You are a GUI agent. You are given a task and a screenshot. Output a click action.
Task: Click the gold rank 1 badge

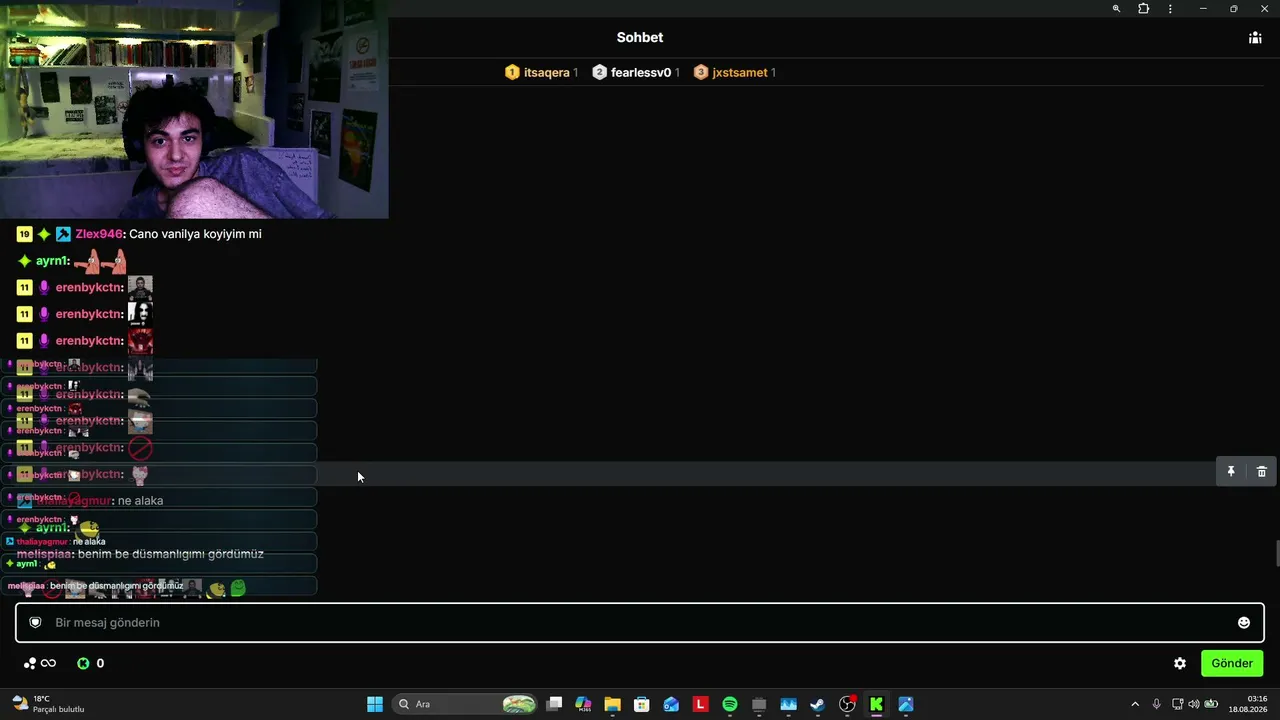pos(512,72)
